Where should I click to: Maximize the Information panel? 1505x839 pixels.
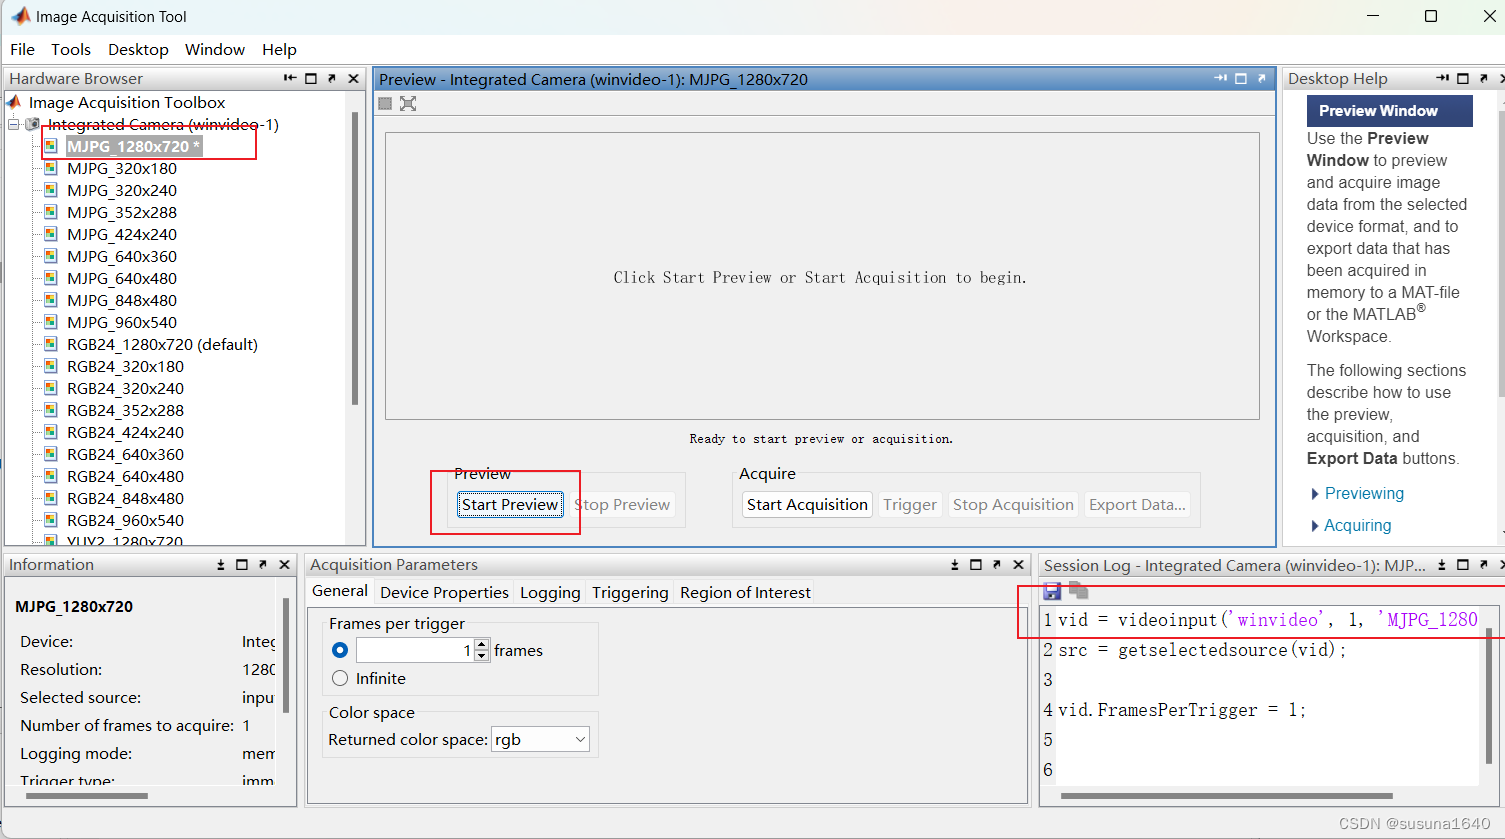pyautogui.click(x=242, y=565)
